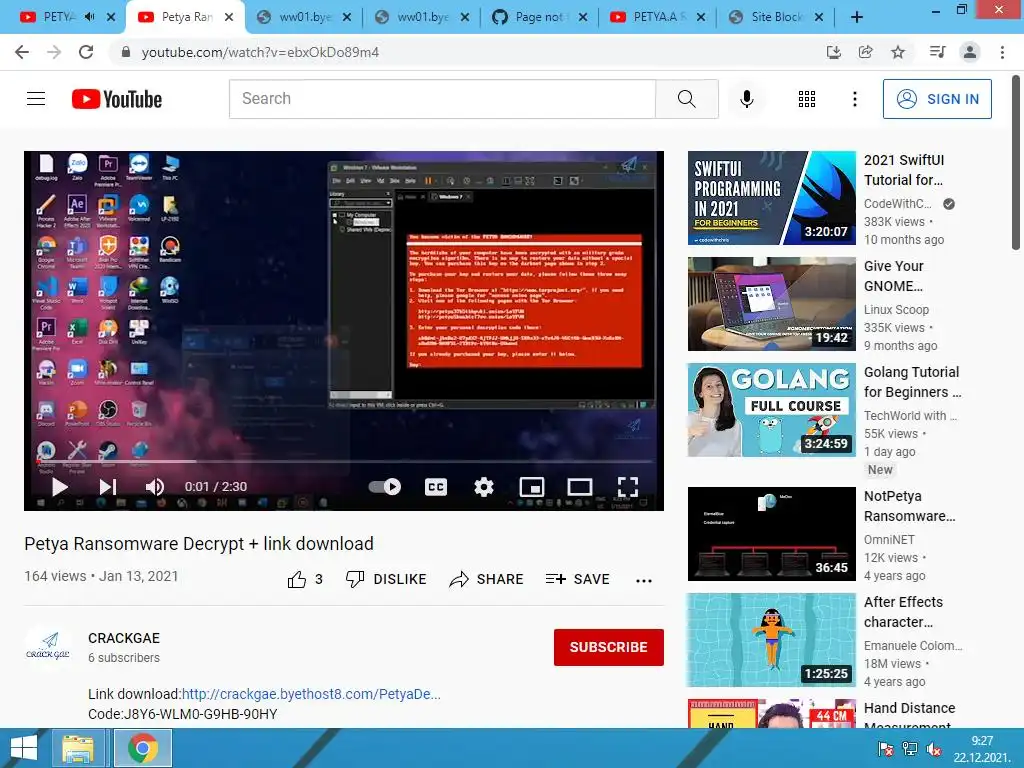This screenshot has height=768, width=1024.
Task: Reload the current page
Action: click(86, 52)
